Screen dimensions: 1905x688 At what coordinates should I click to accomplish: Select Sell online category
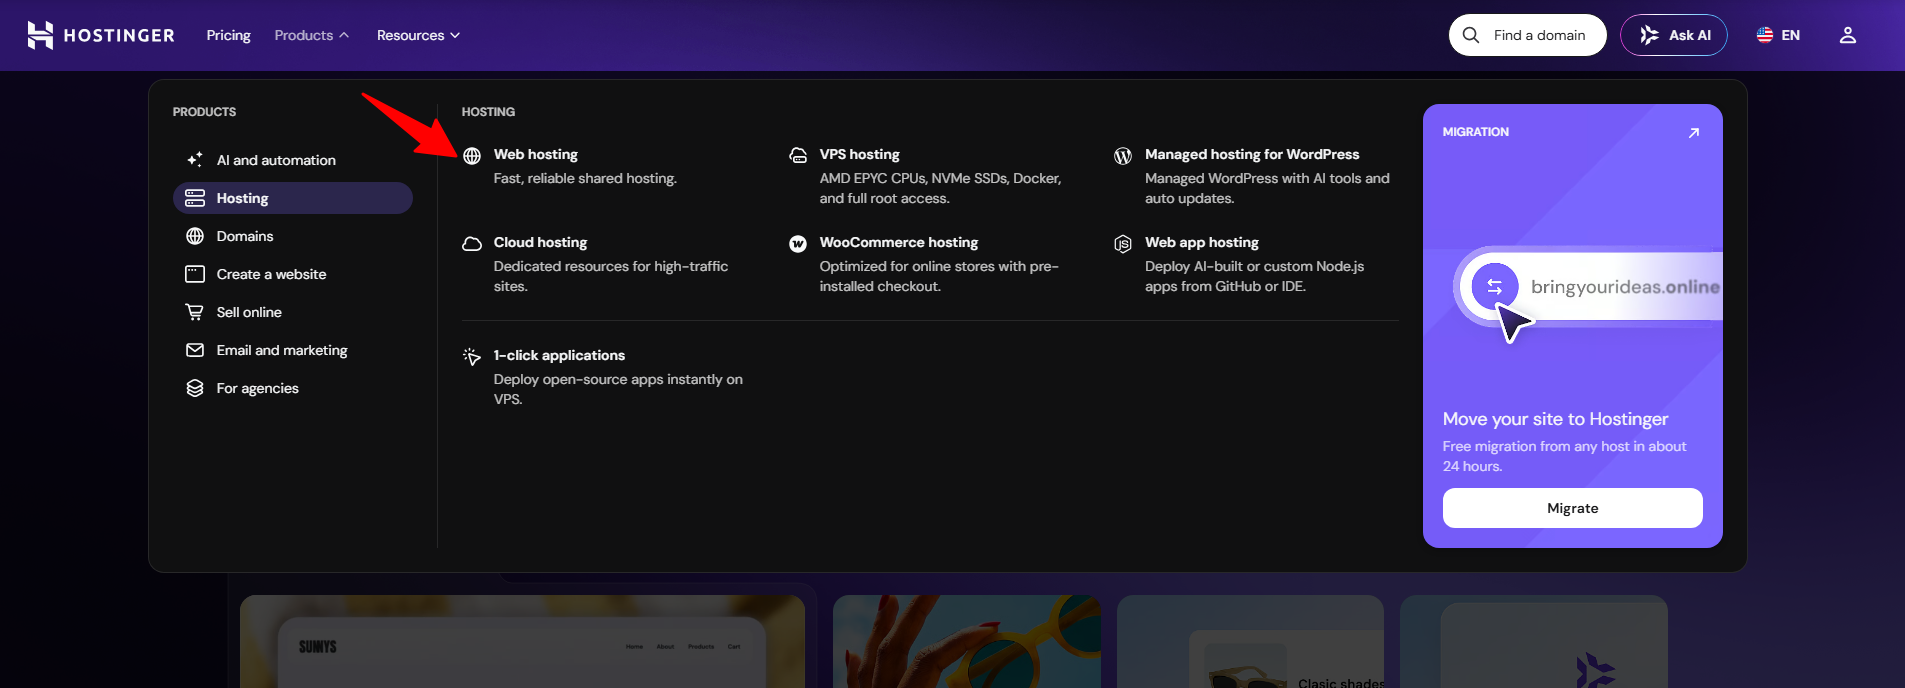point(293,312)
